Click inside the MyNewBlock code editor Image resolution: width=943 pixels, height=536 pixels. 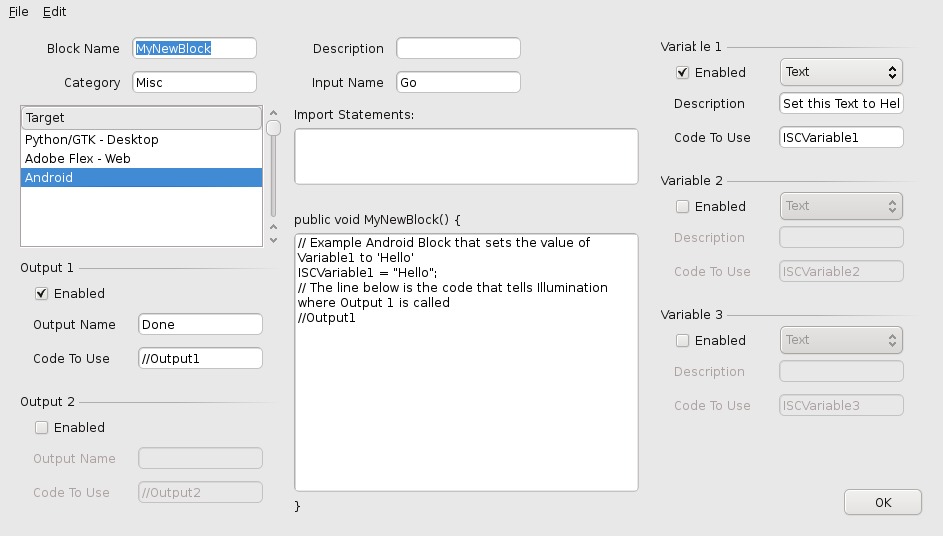click(x=466, y=400)
